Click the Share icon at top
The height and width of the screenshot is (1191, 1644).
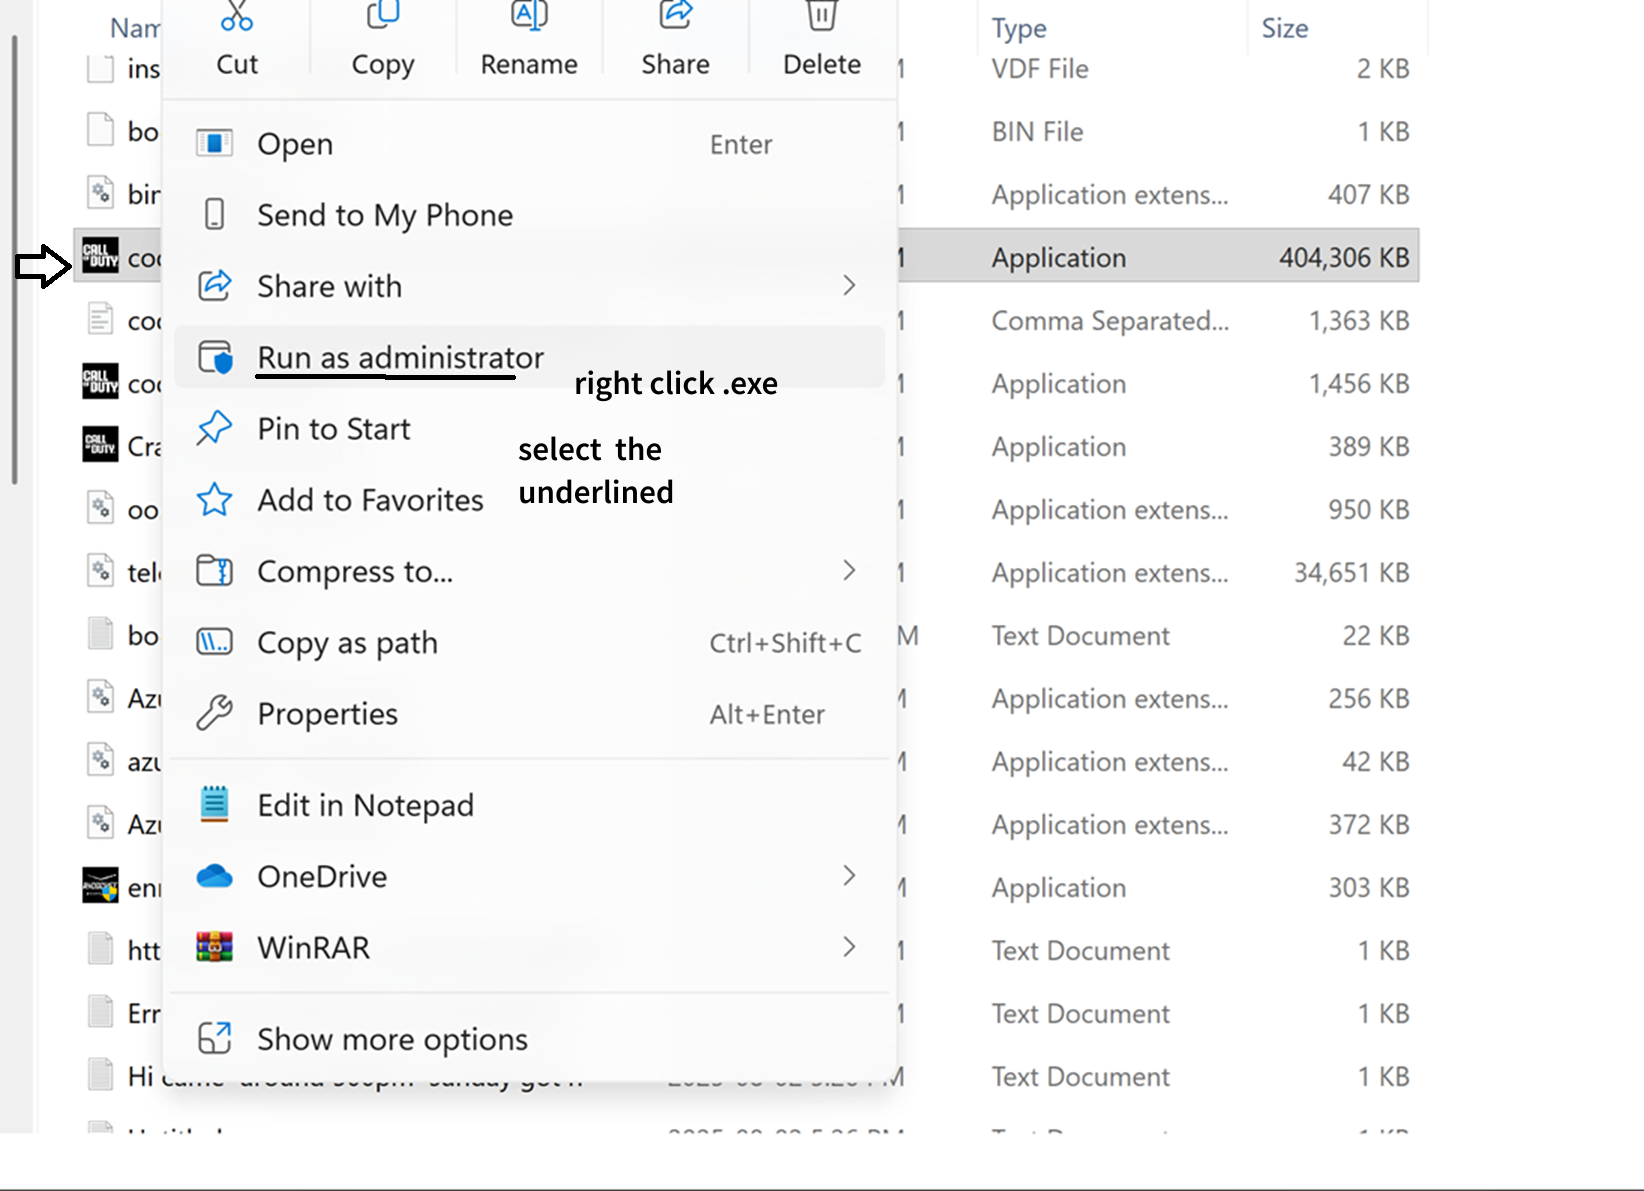click(x=676, y=17)
